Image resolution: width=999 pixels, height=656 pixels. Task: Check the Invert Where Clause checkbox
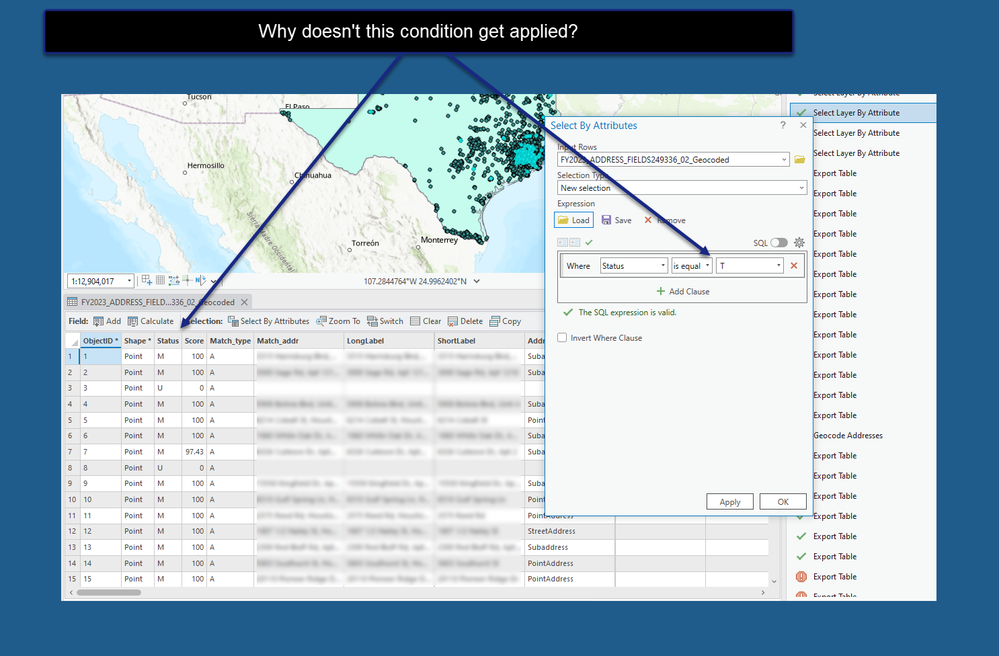point(562,338)
